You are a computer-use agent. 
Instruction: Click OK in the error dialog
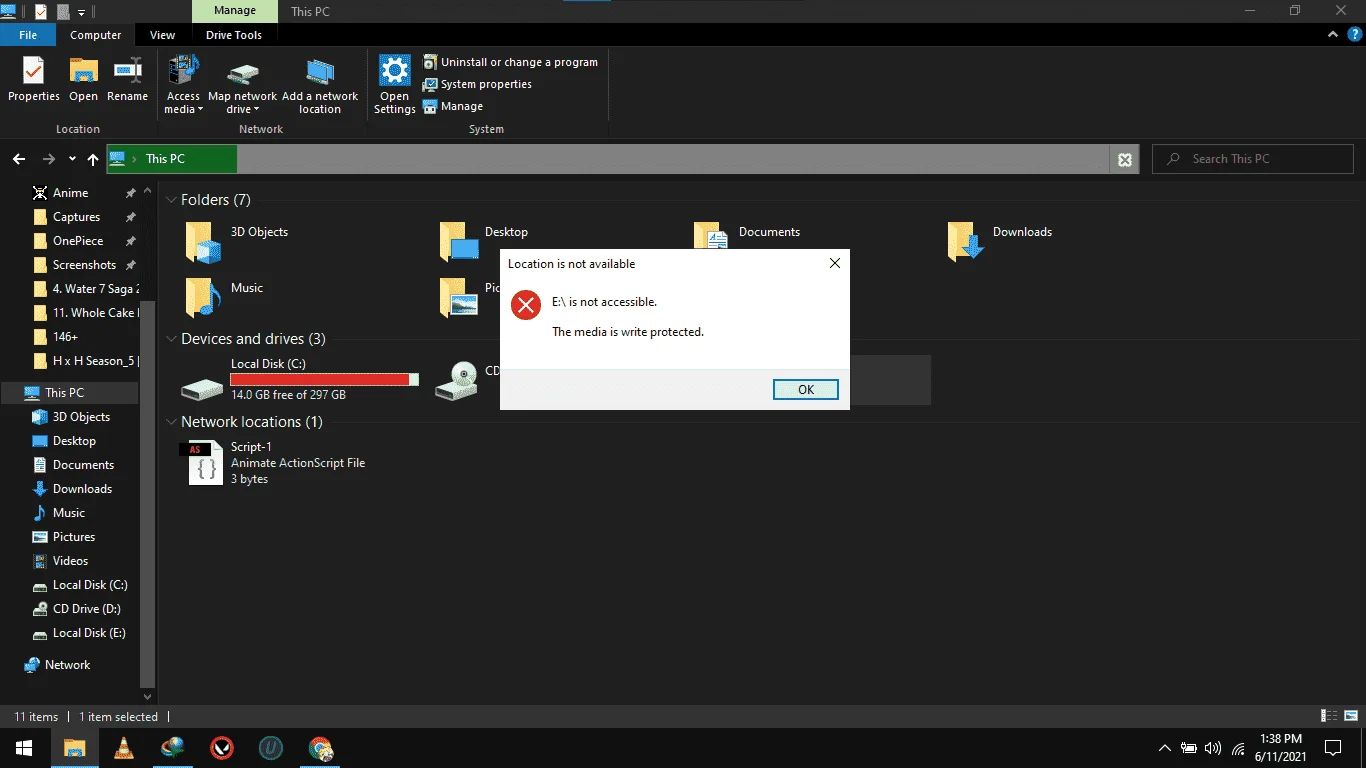point(806,390)
